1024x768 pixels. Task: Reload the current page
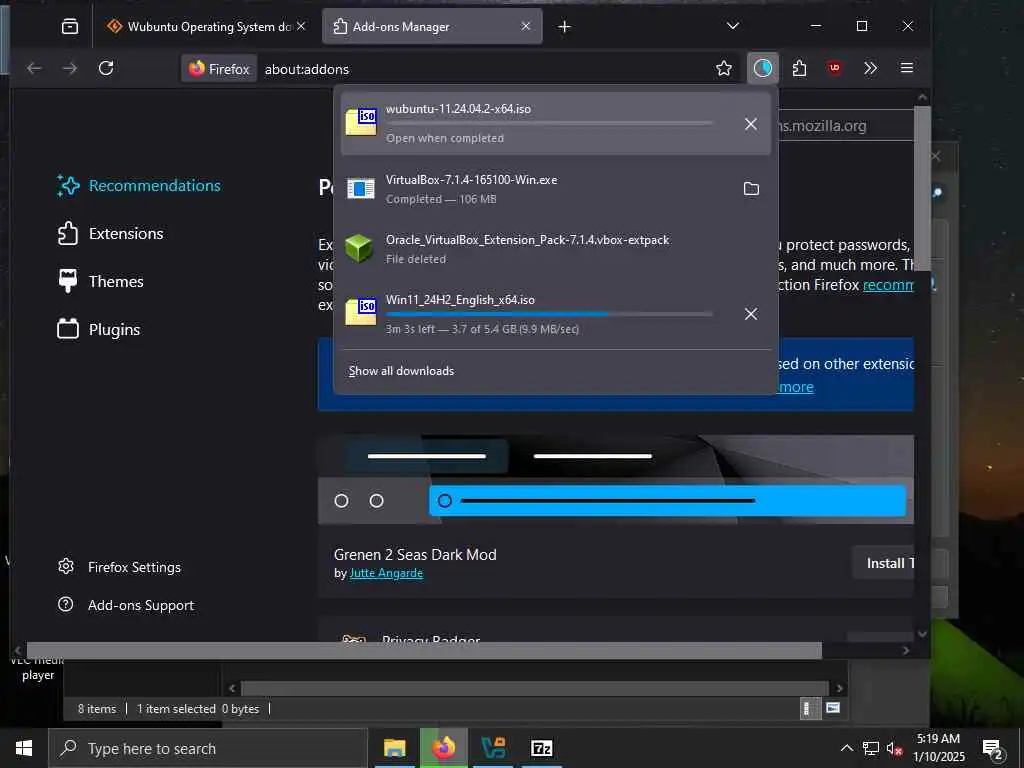[x=106, y=68]
